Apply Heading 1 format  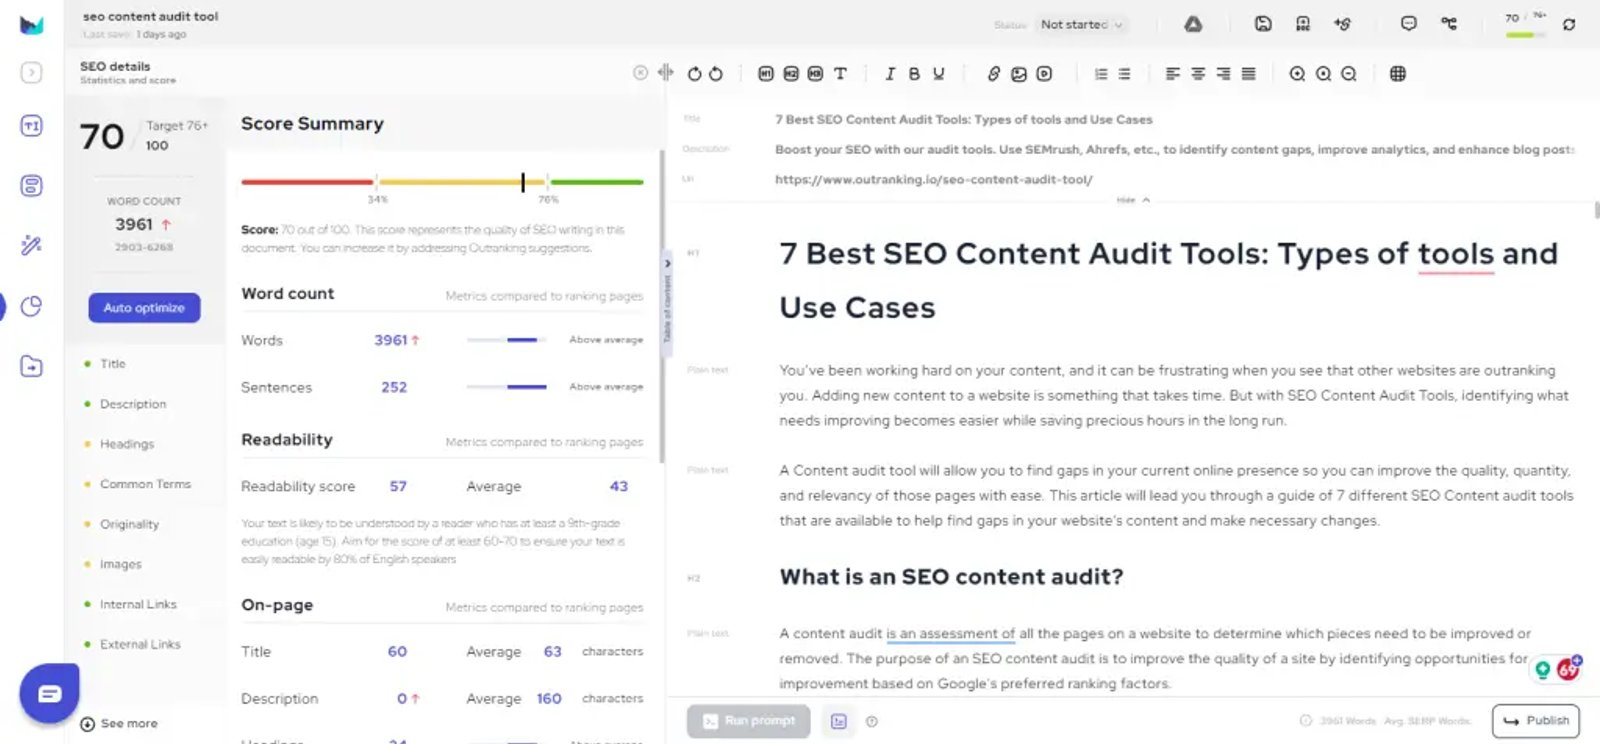pos(766,73)
